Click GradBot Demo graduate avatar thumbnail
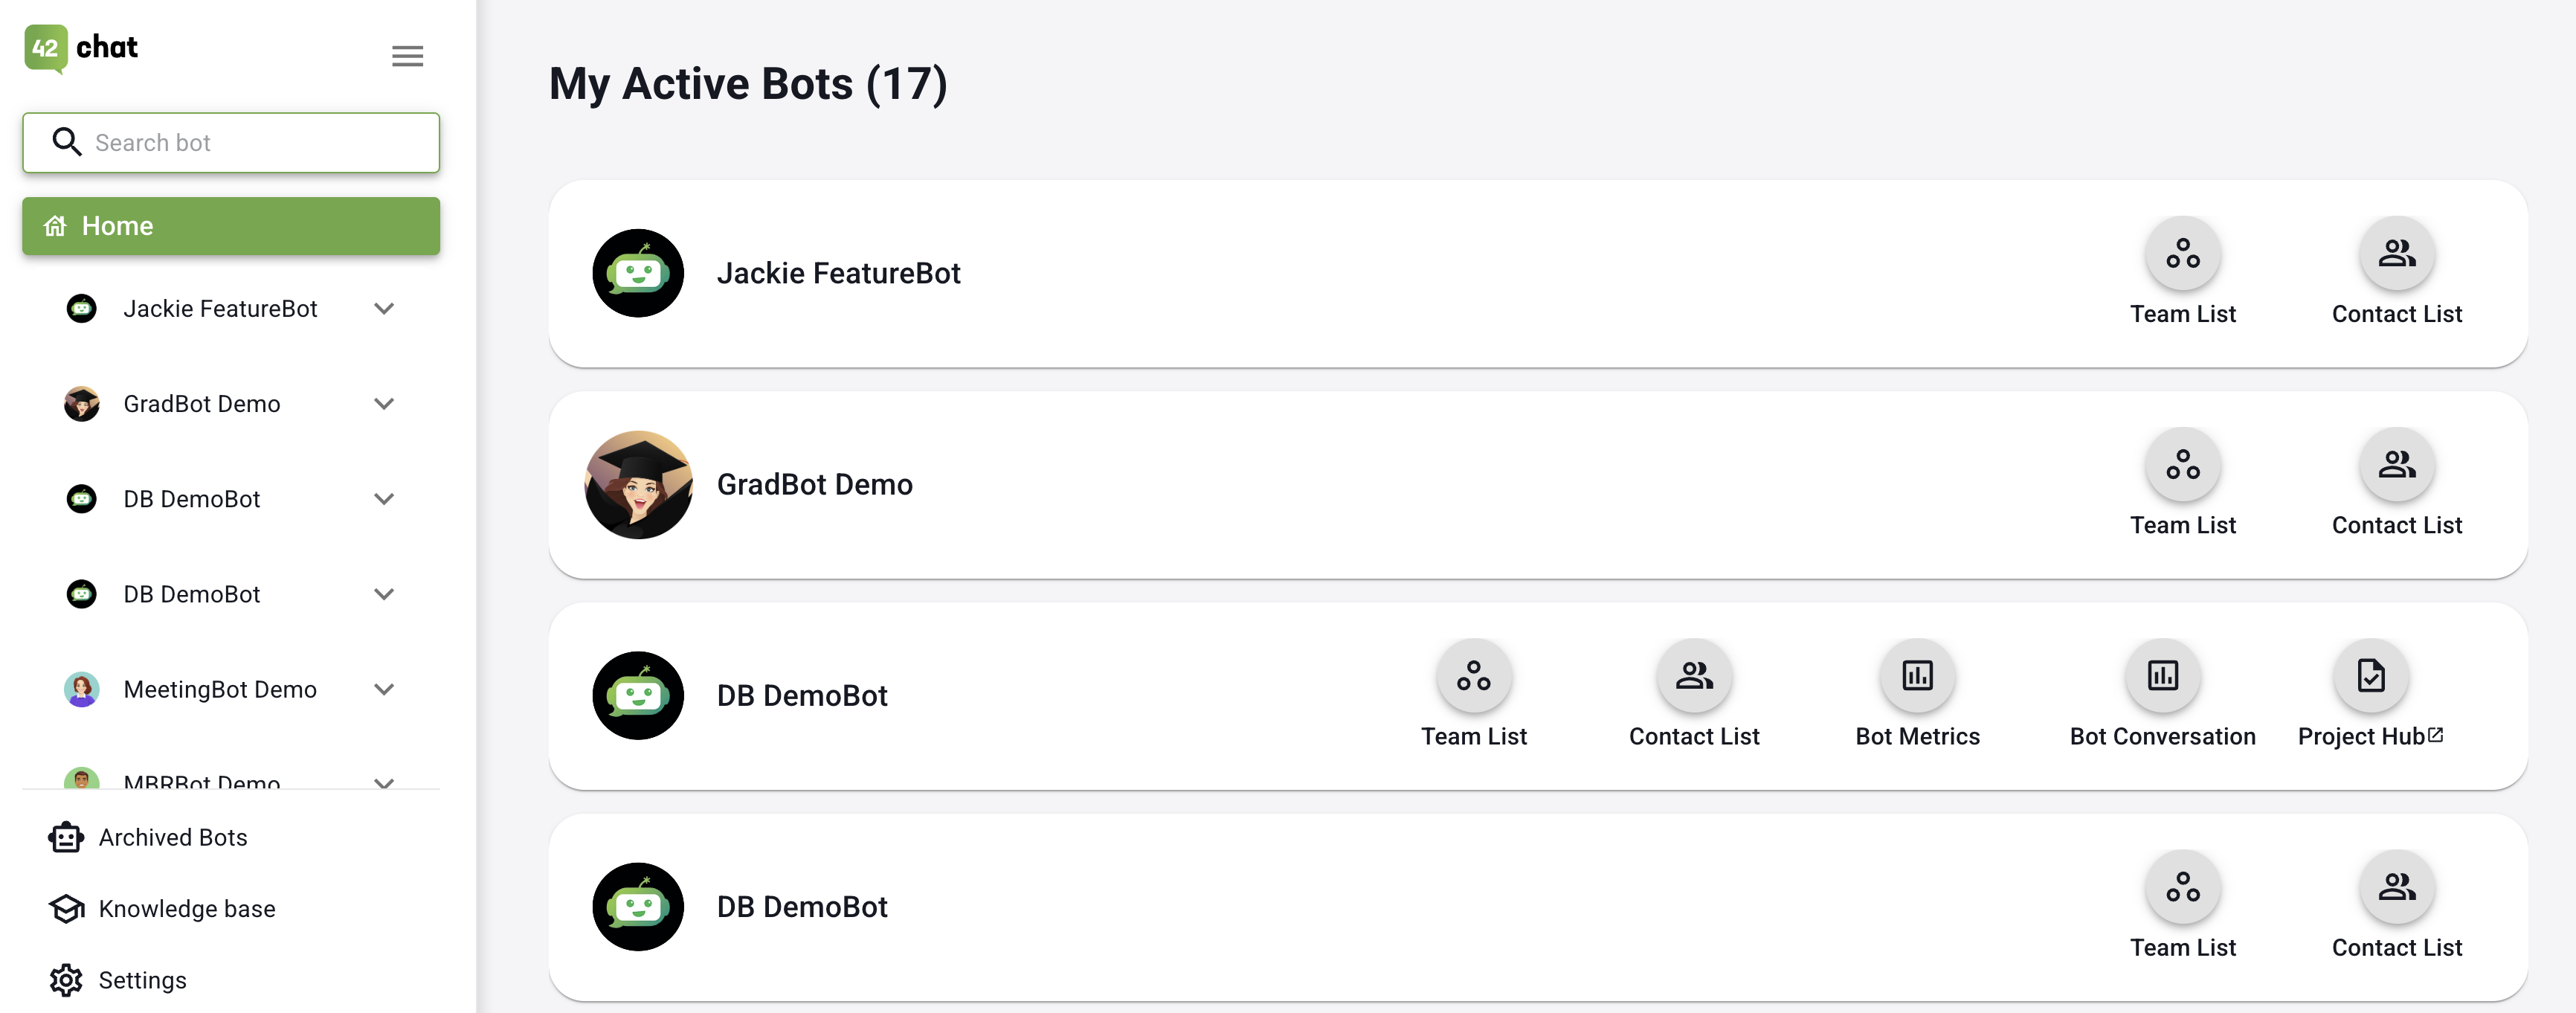The image size is (2576, 1013). (x=638, y=485)
